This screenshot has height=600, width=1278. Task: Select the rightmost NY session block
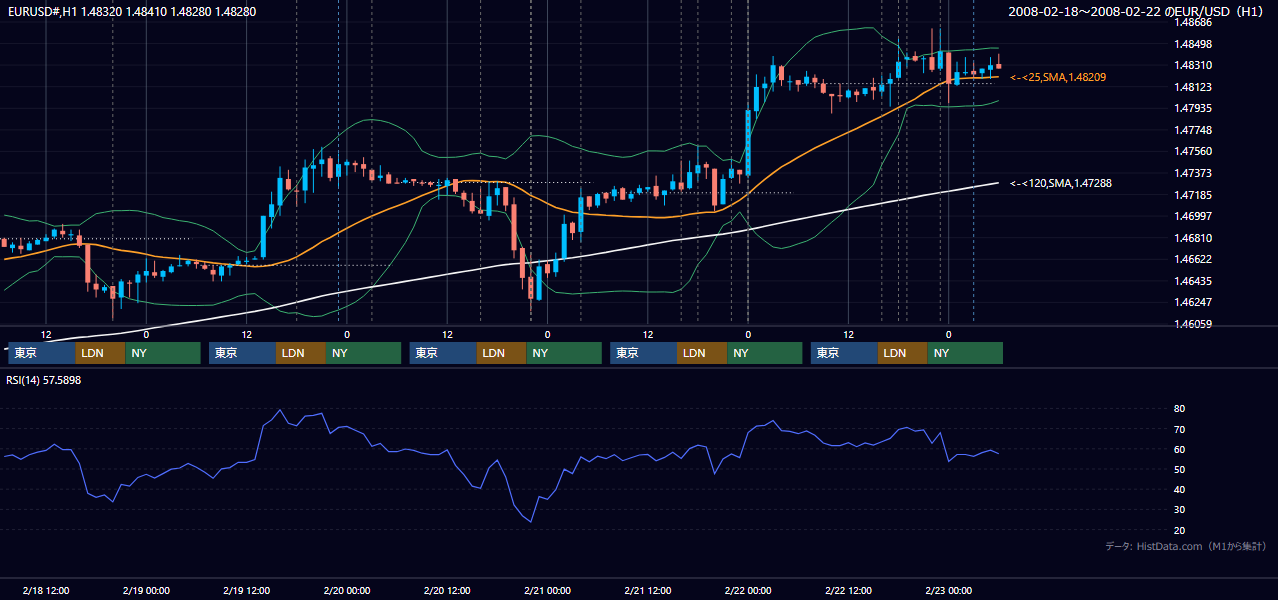coord(965,353)
